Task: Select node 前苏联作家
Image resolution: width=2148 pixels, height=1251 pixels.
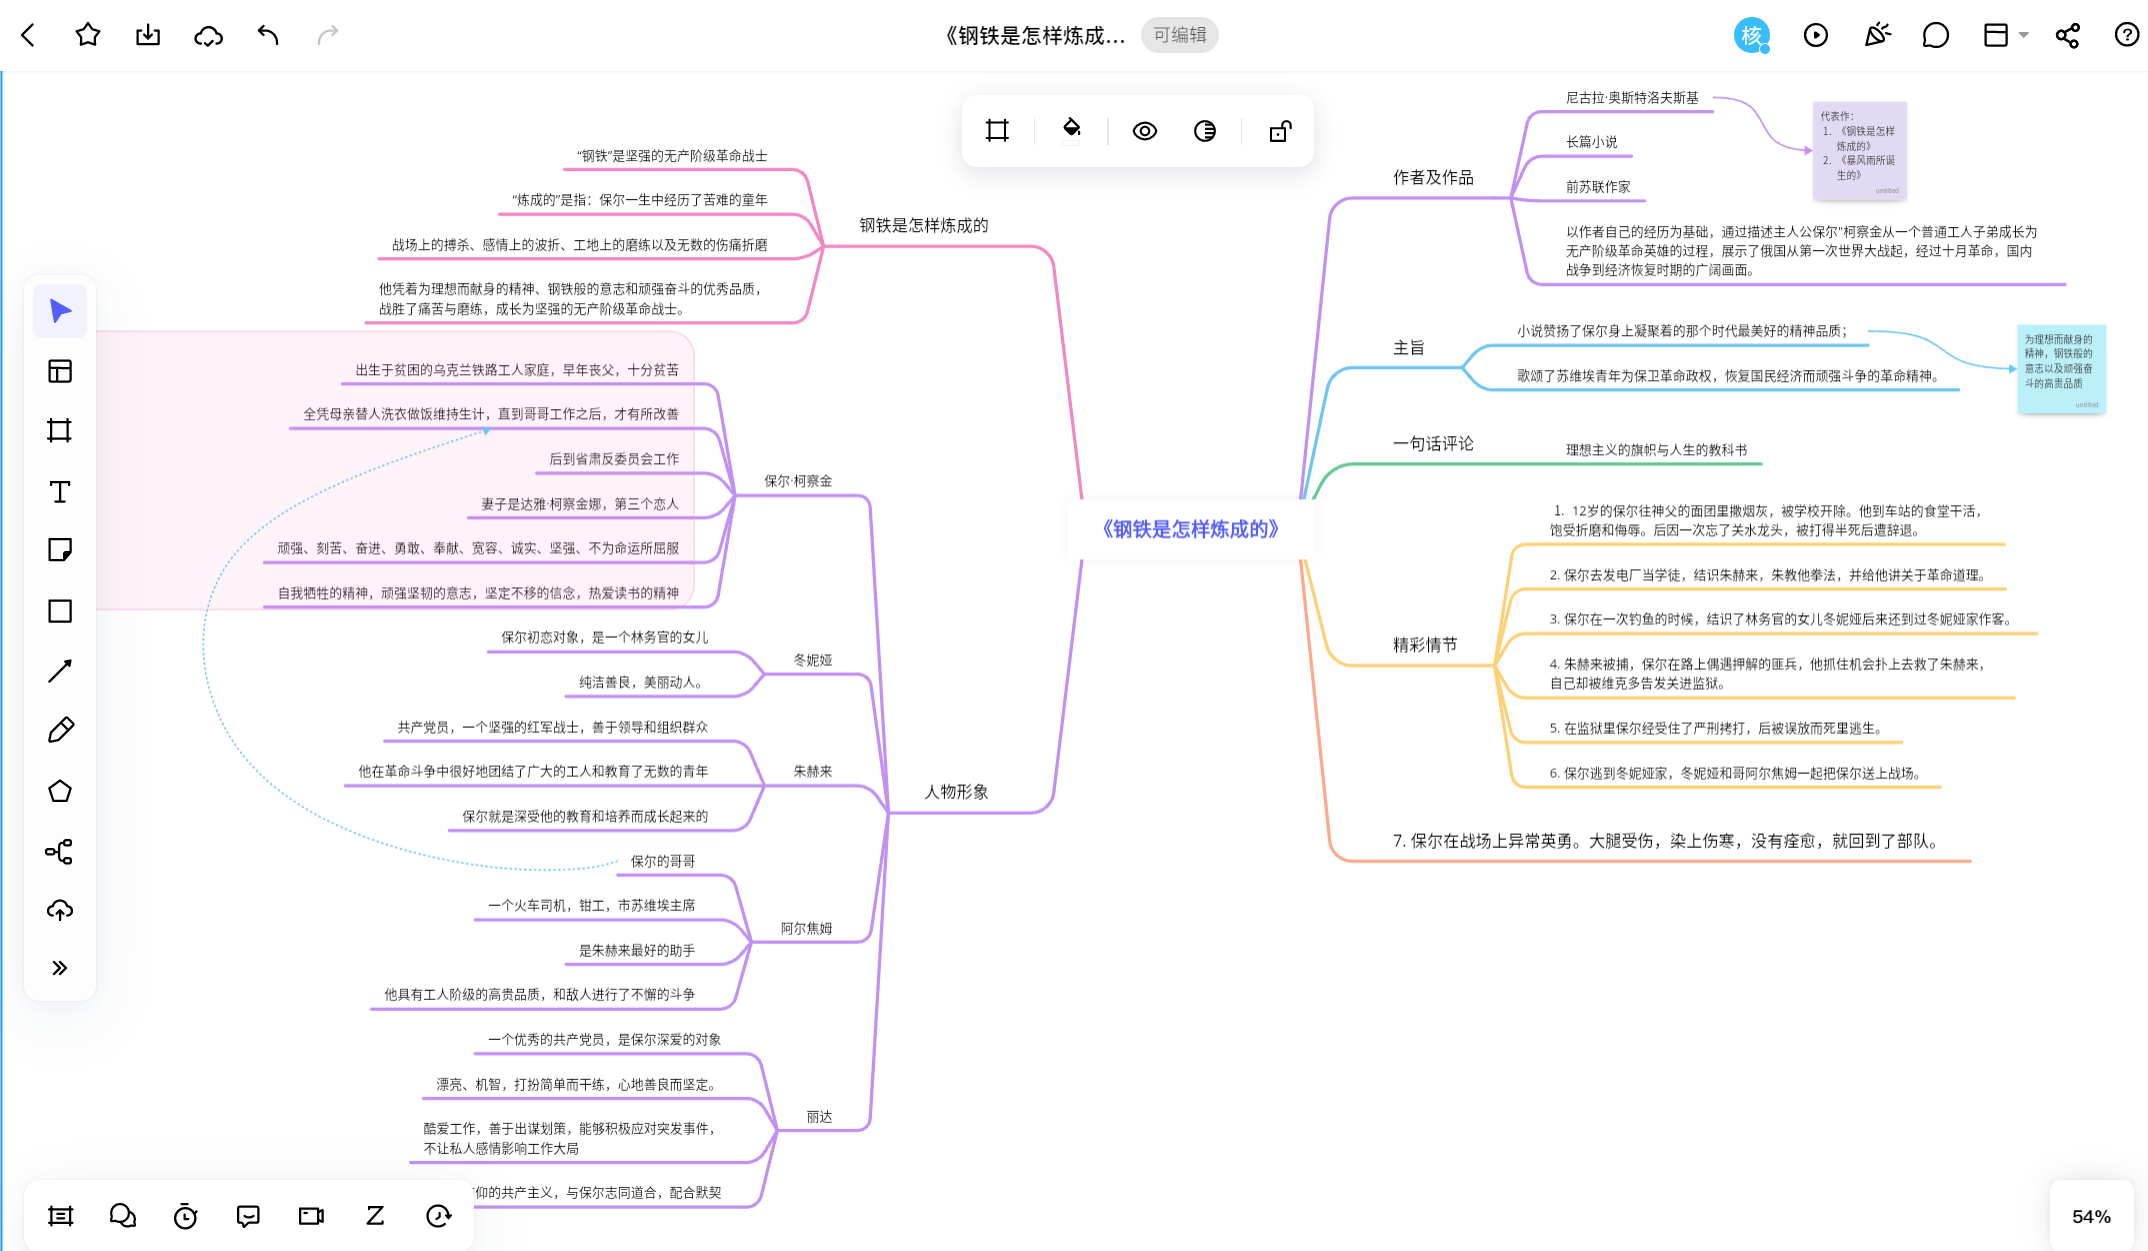Action: (1598, 187)
